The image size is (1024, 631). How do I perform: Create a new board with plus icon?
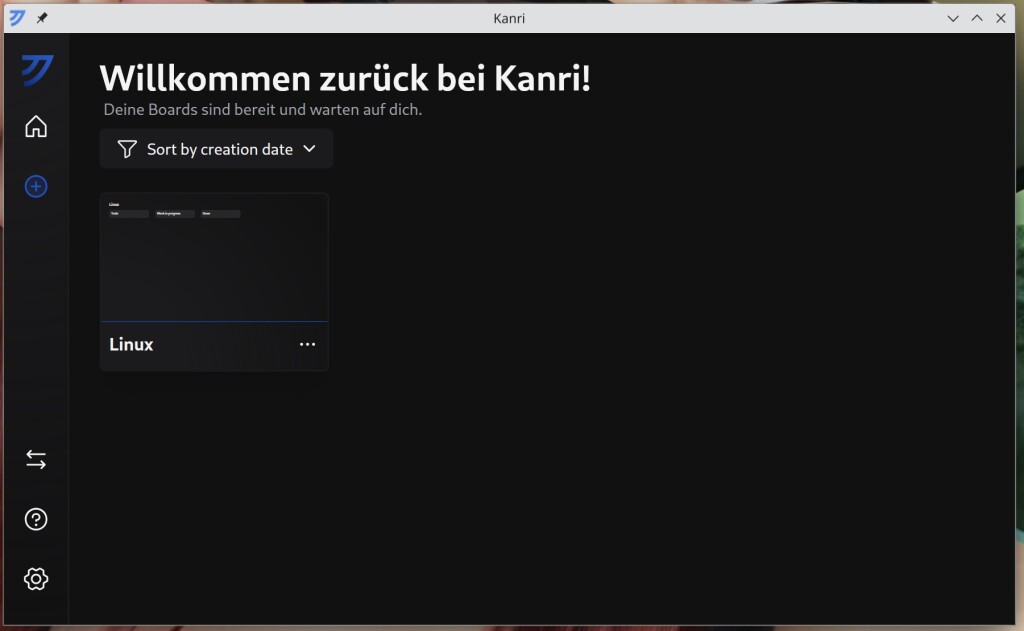36,187
